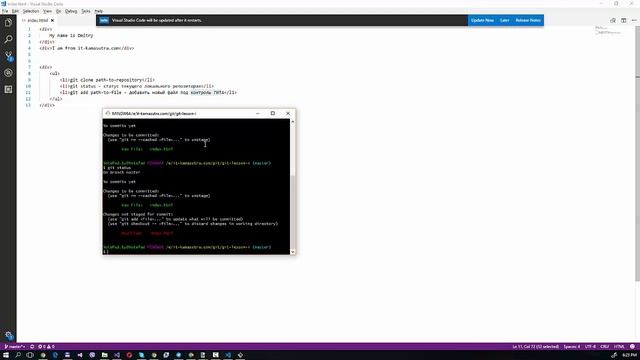Open Windows taskbar search
Image resolution: width=640 pixels, height=360 pixels.
[18, 355]
